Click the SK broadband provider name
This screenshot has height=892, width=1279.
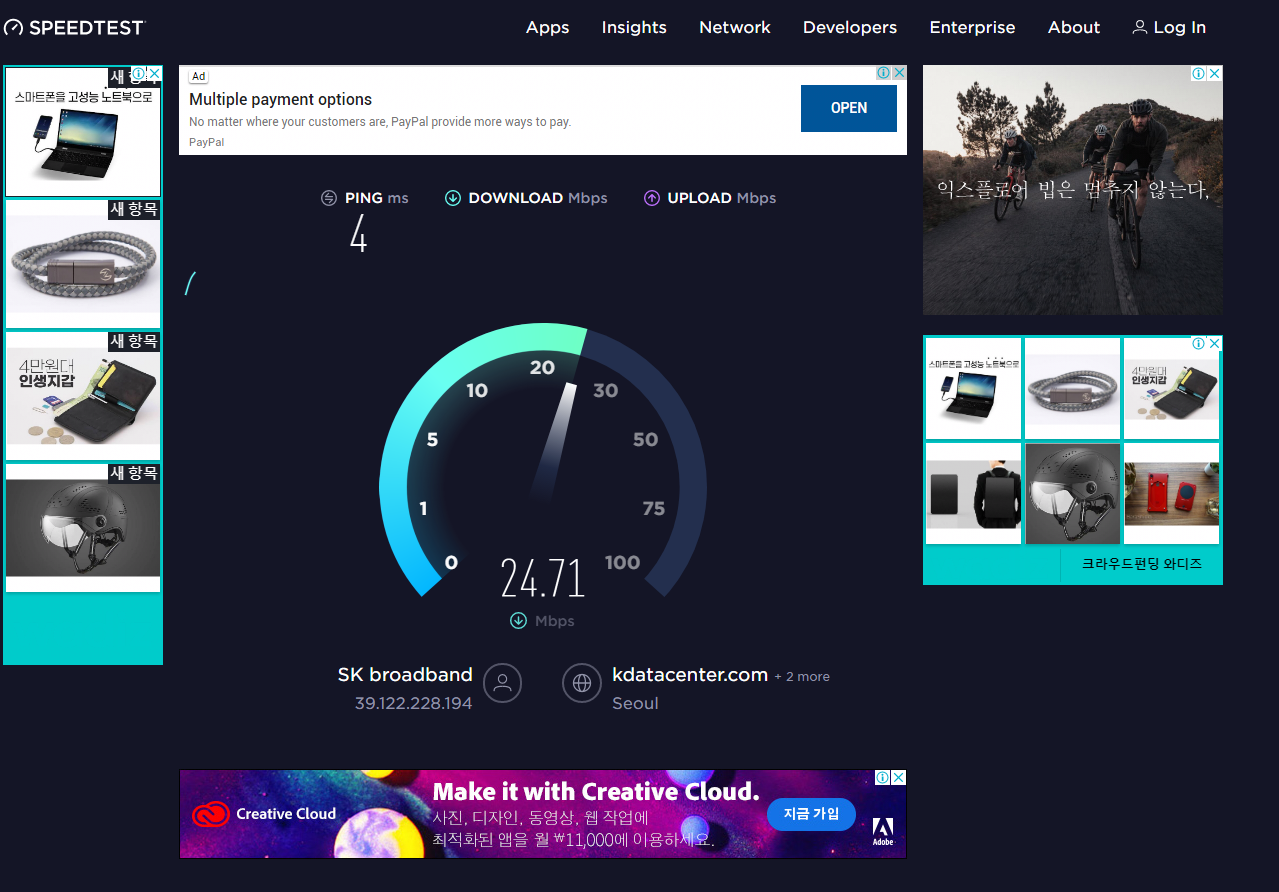click(405, 674)
